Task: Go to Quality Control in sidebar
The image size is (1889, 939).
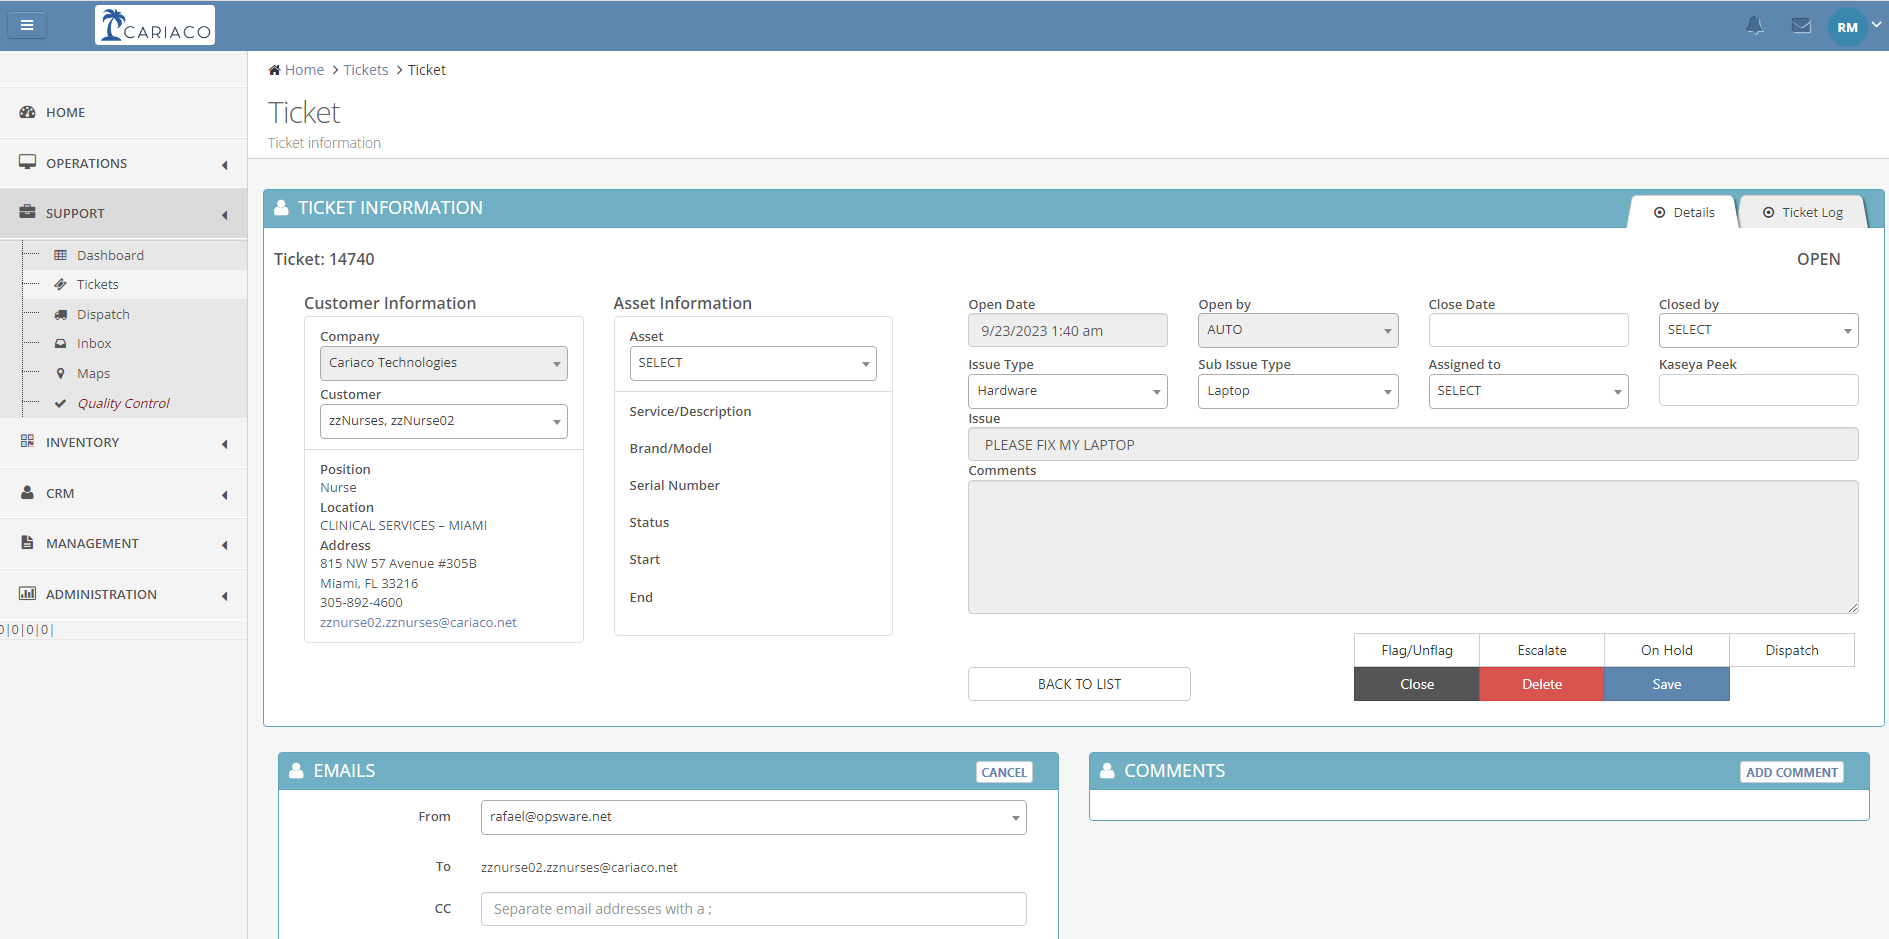Action: tap(123, 403)
